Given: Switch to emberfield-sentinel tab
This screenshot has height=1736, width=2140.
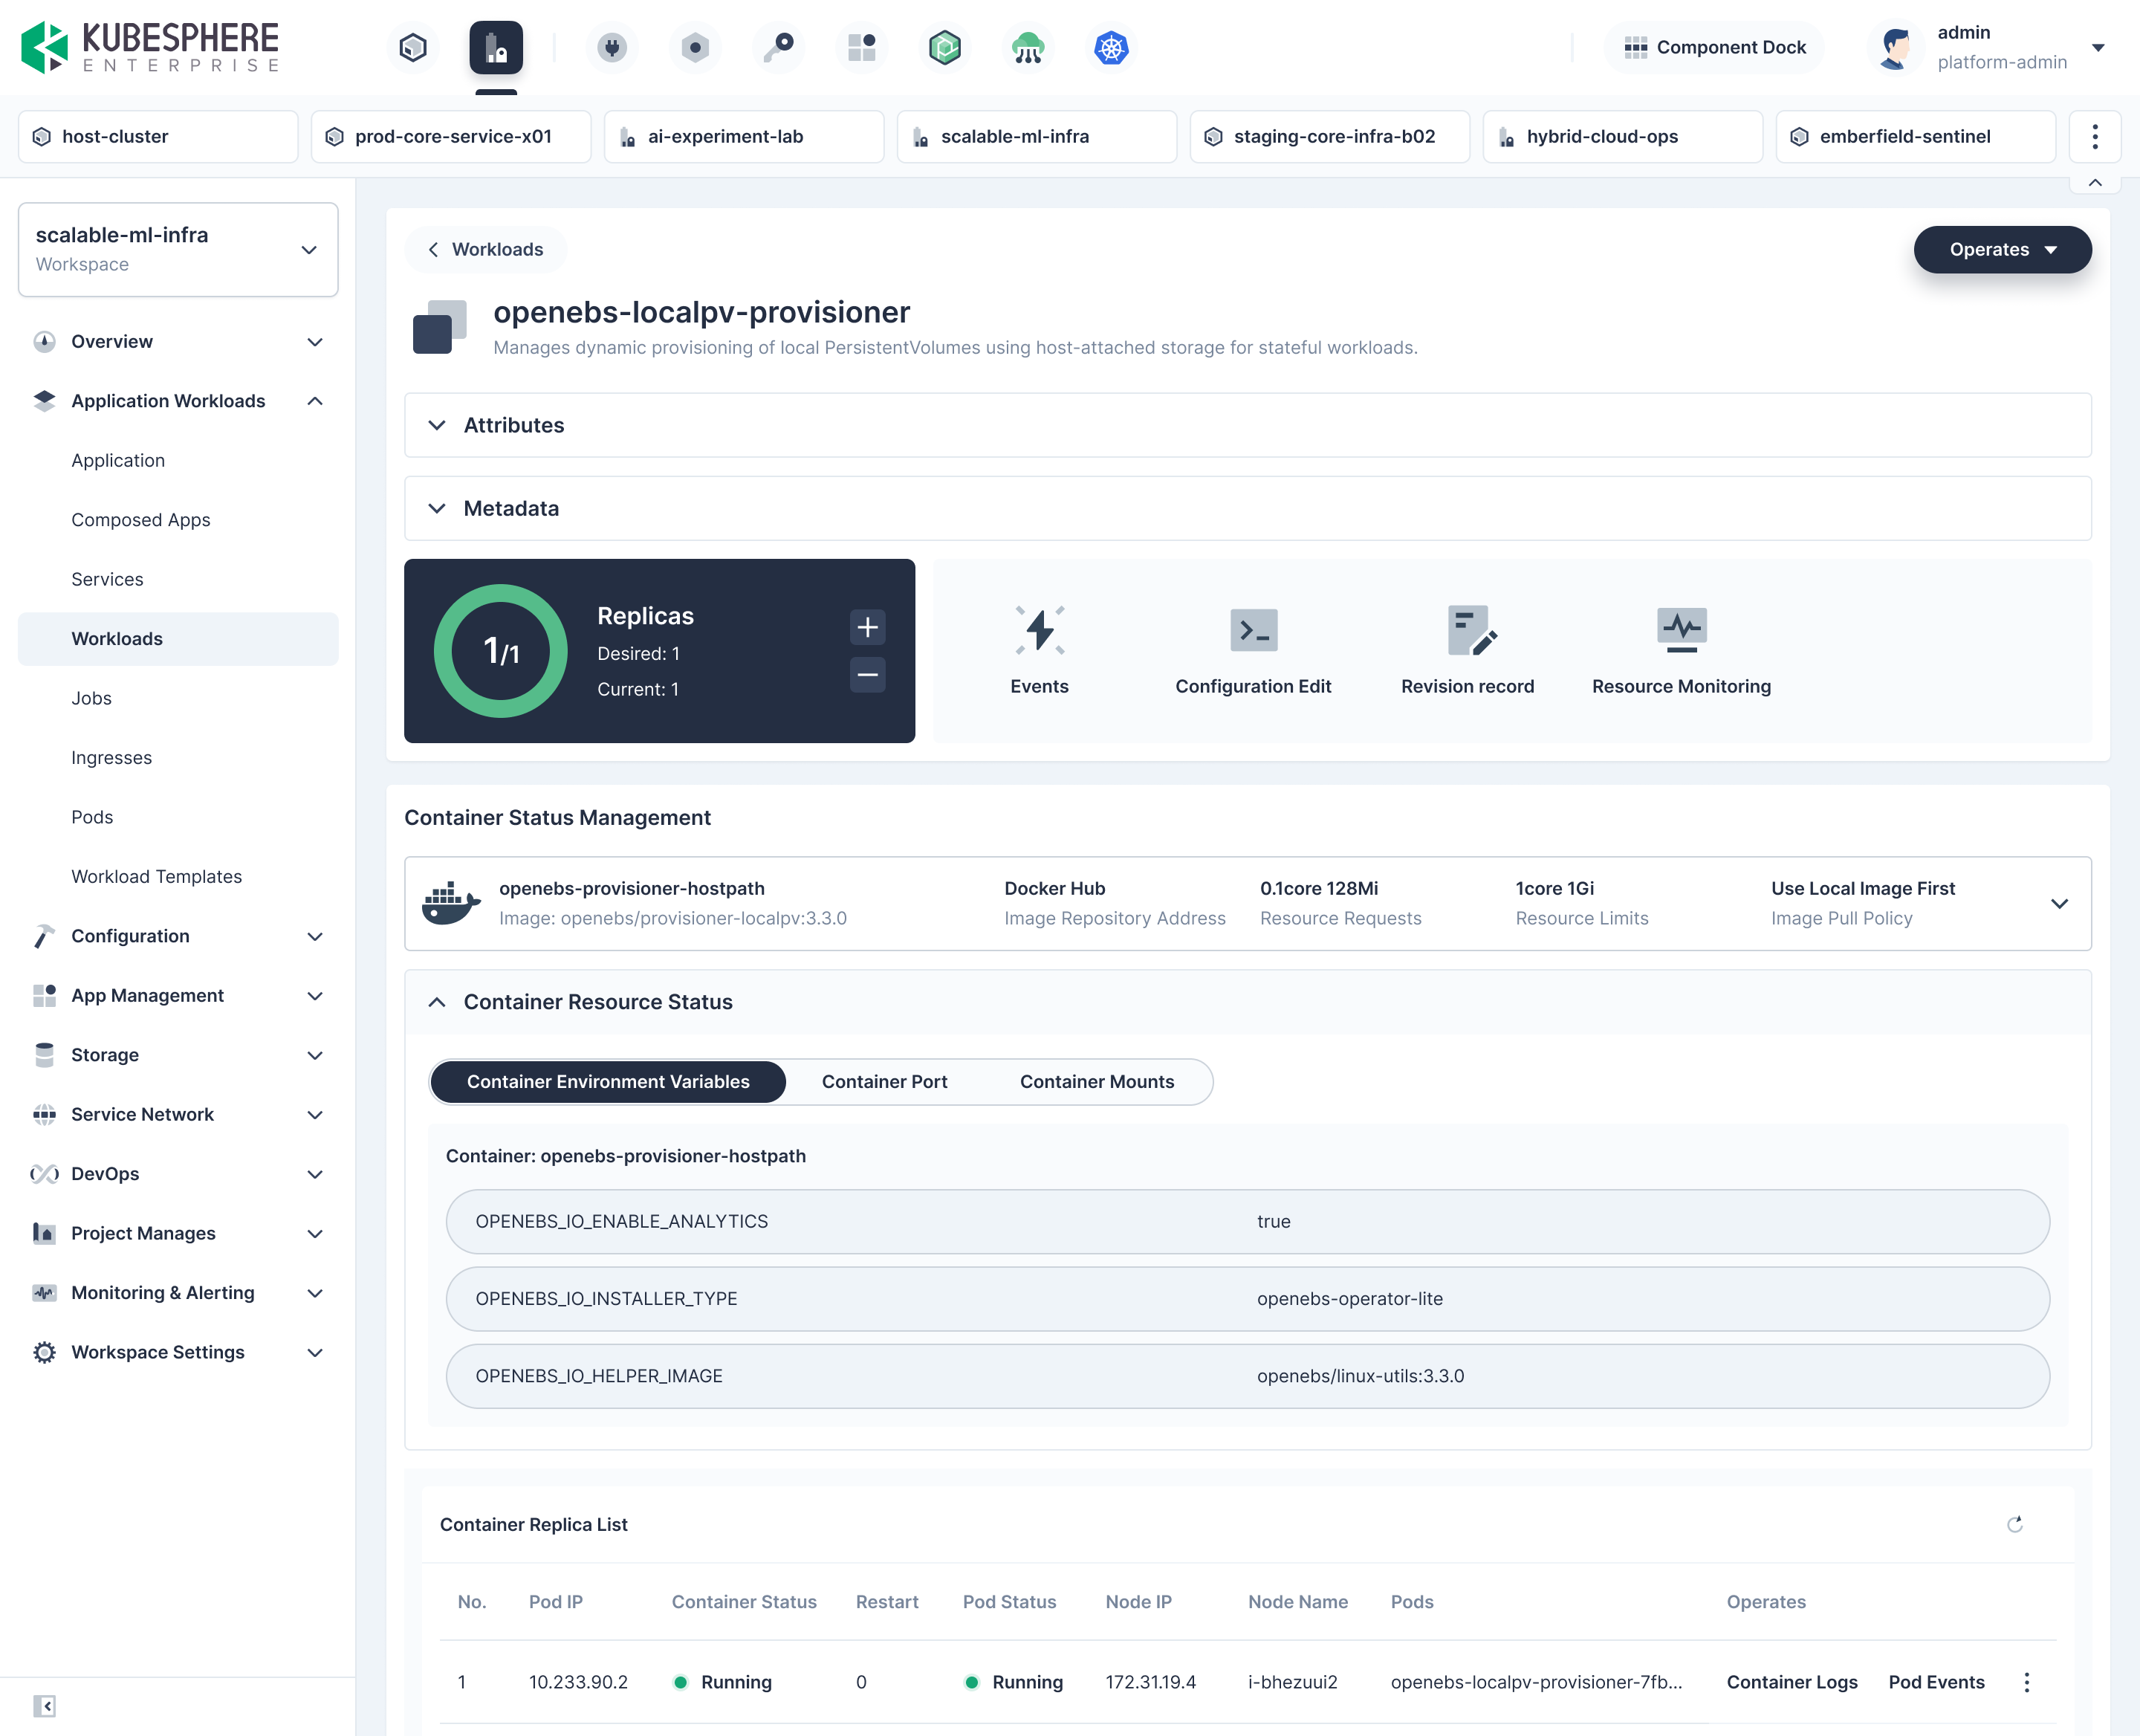Looking at the screenshot, I should [x=1916, y=136].
